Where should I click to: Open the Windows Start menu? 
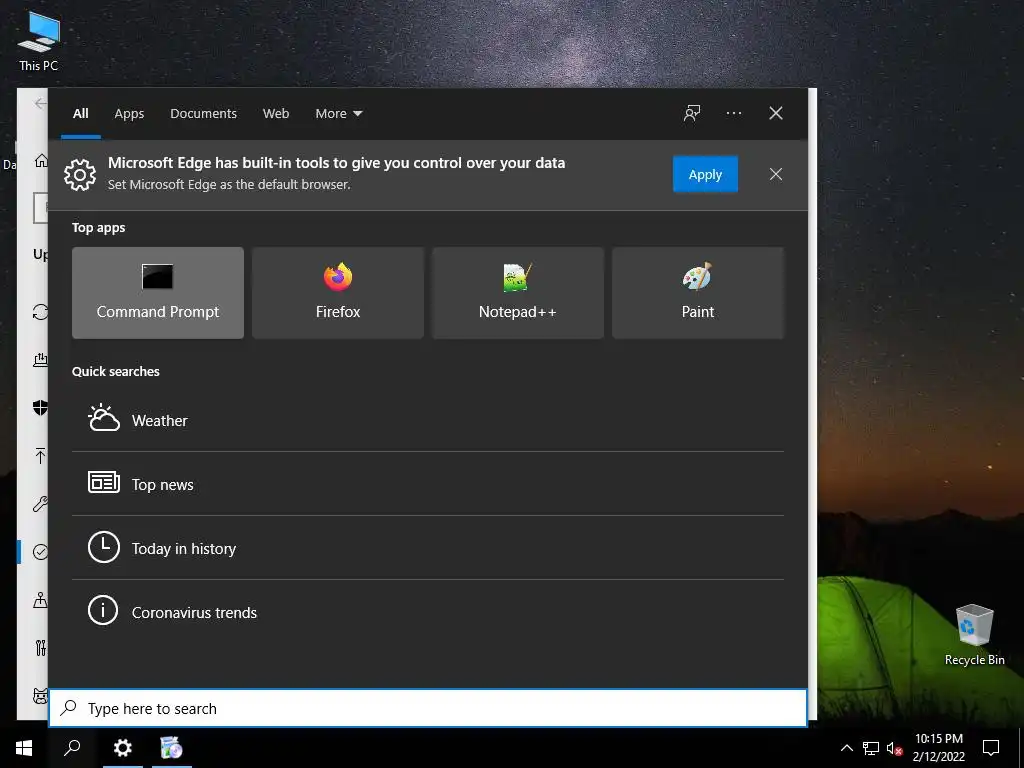tap(24, 748)
